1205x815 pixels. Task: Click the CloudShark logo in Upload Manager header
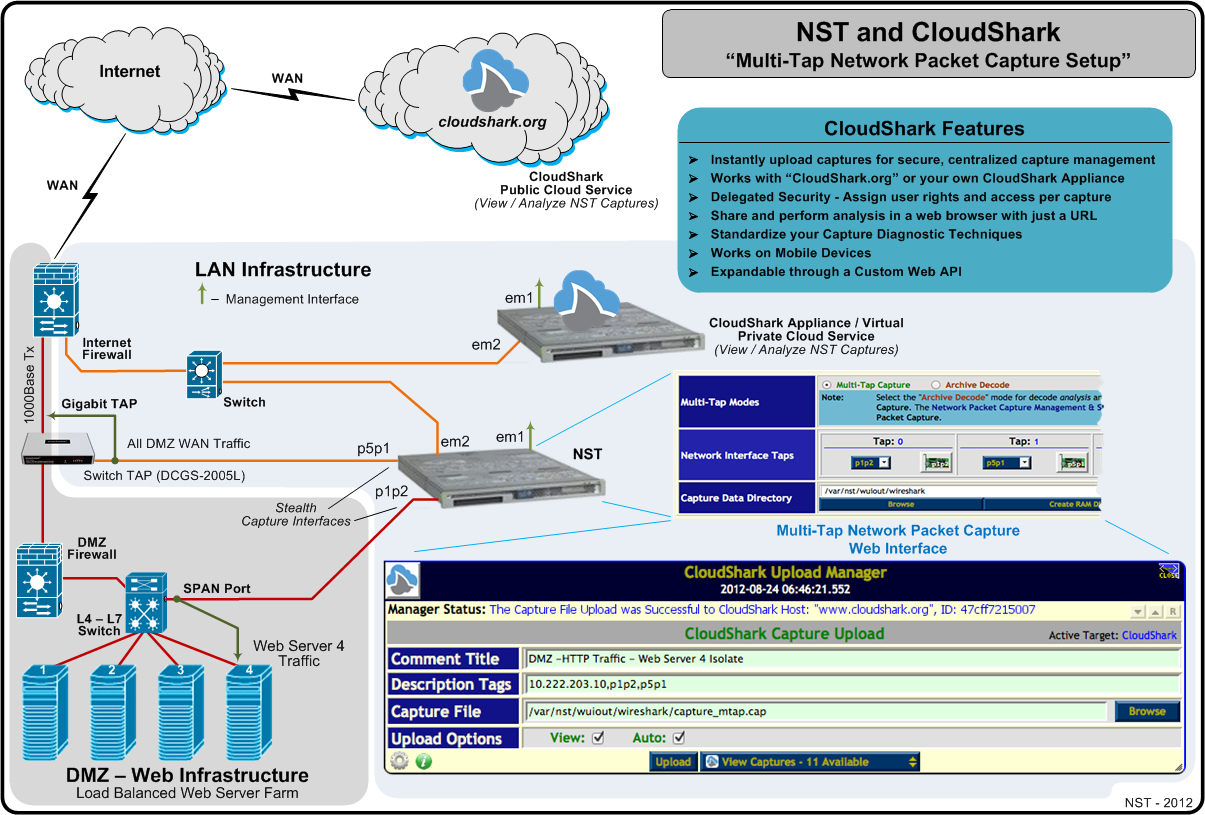(403, 581)
